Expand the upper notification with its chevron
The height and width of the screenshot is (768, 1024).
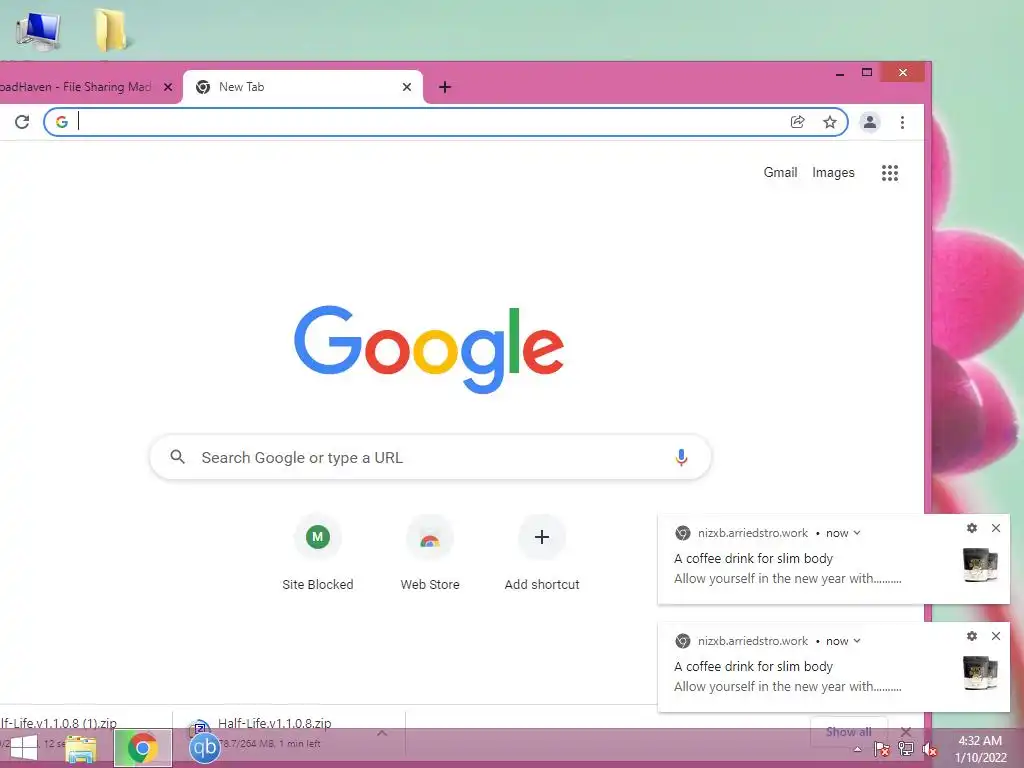[857, 533]
